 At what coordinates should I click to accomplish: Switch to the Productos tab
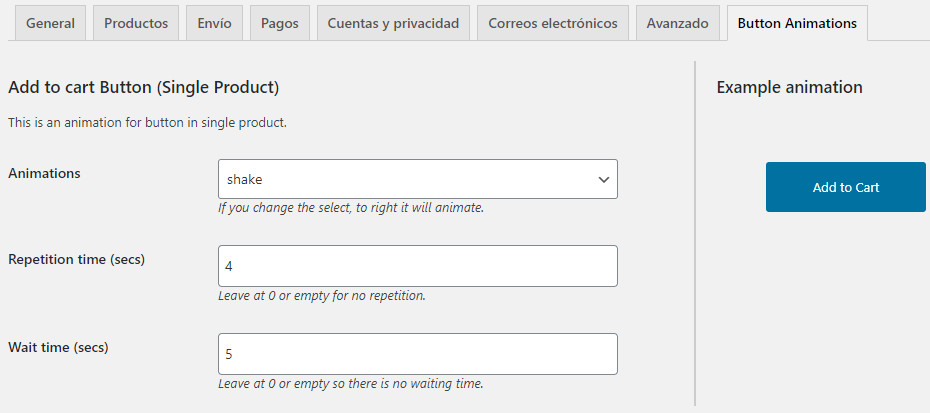click(136, 24)
